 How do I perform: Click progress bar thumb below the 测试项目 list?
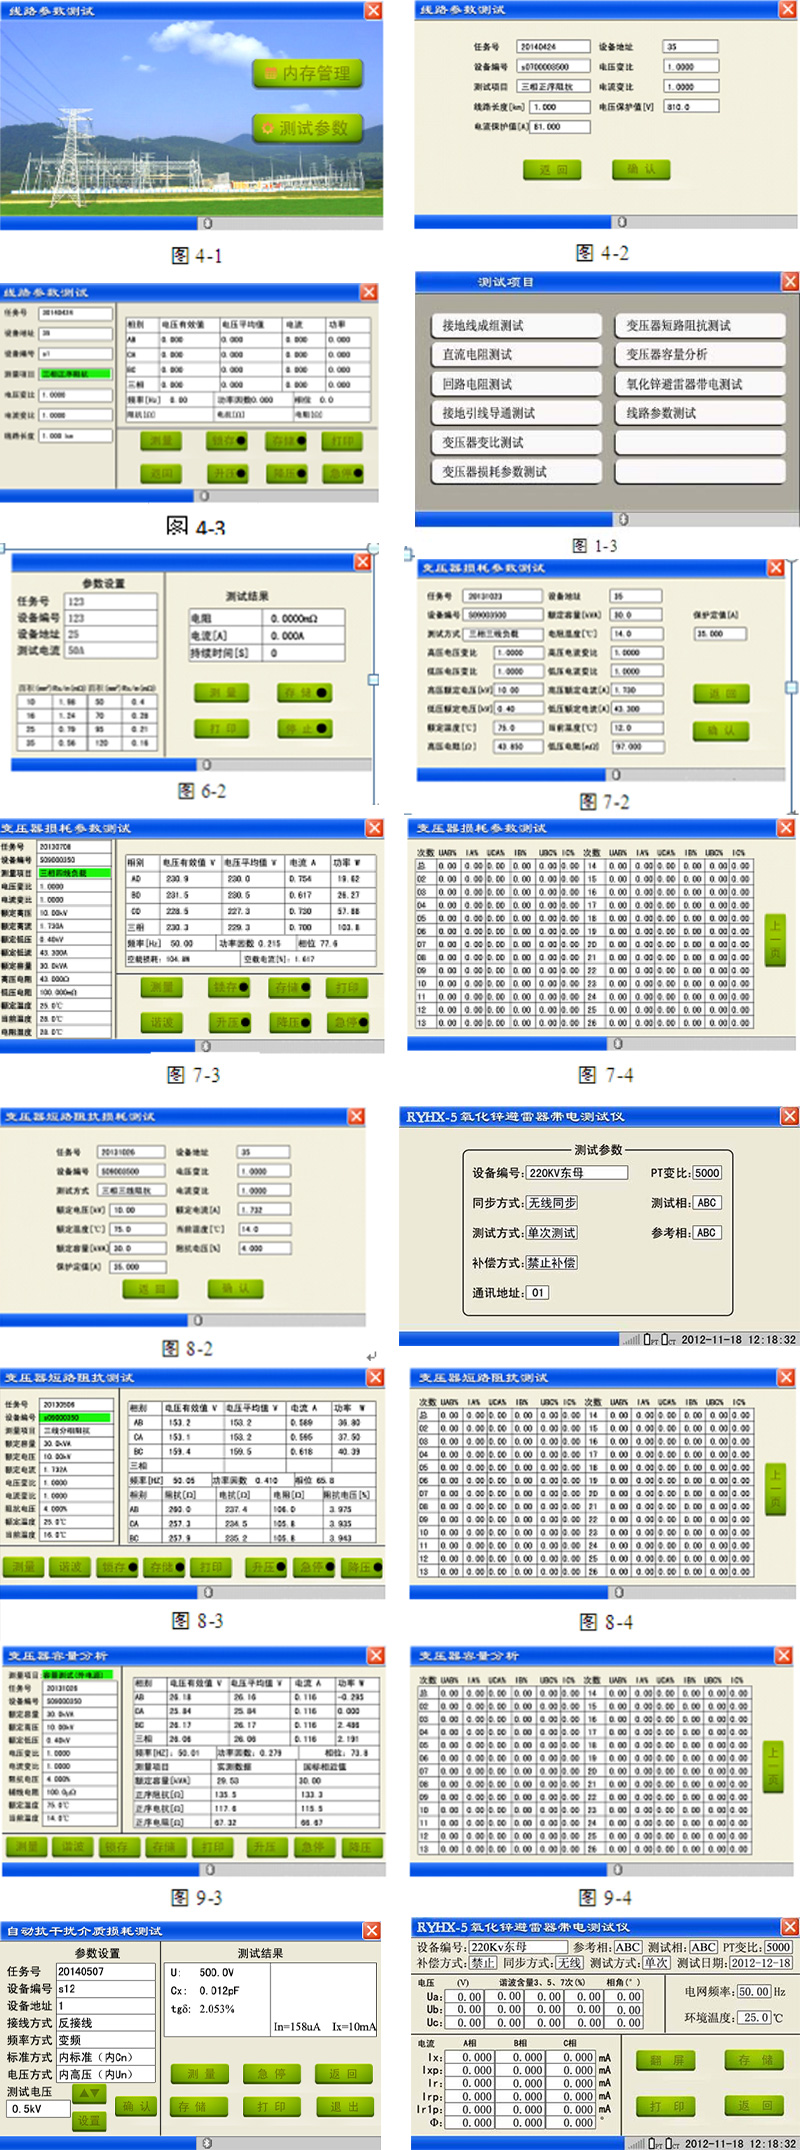(x=623, y=519)
